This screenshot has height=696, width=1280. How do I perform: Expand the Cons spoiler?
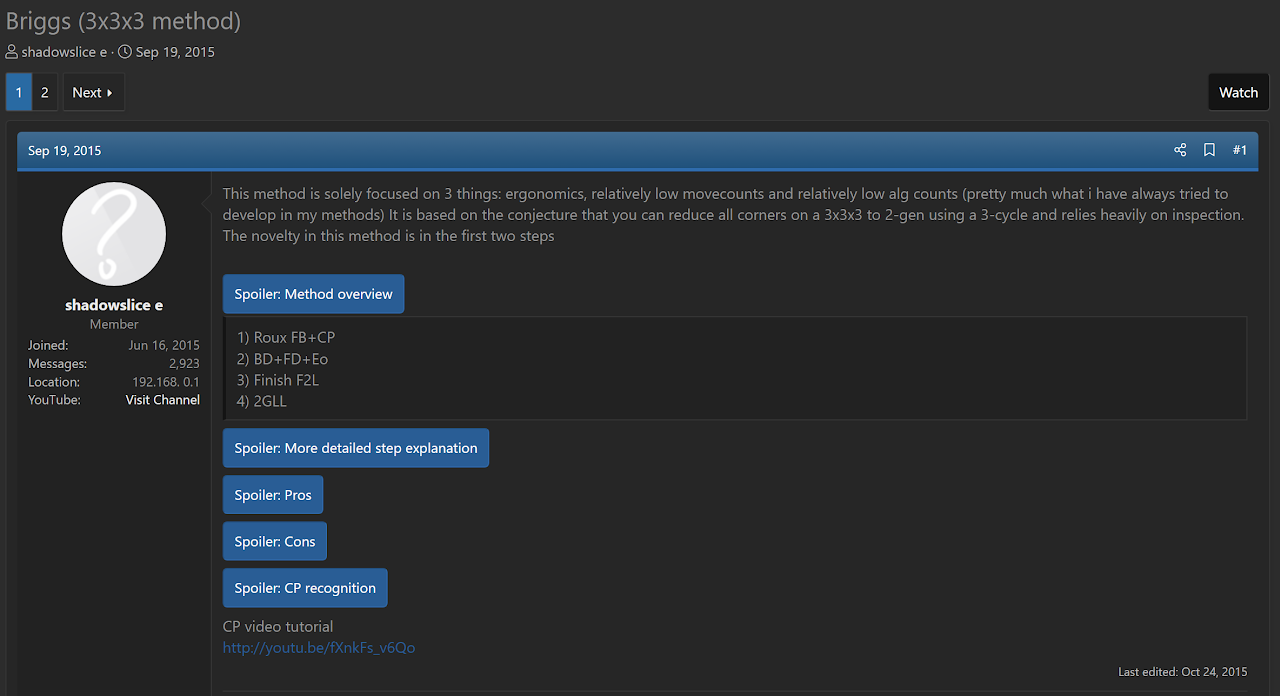275,541
